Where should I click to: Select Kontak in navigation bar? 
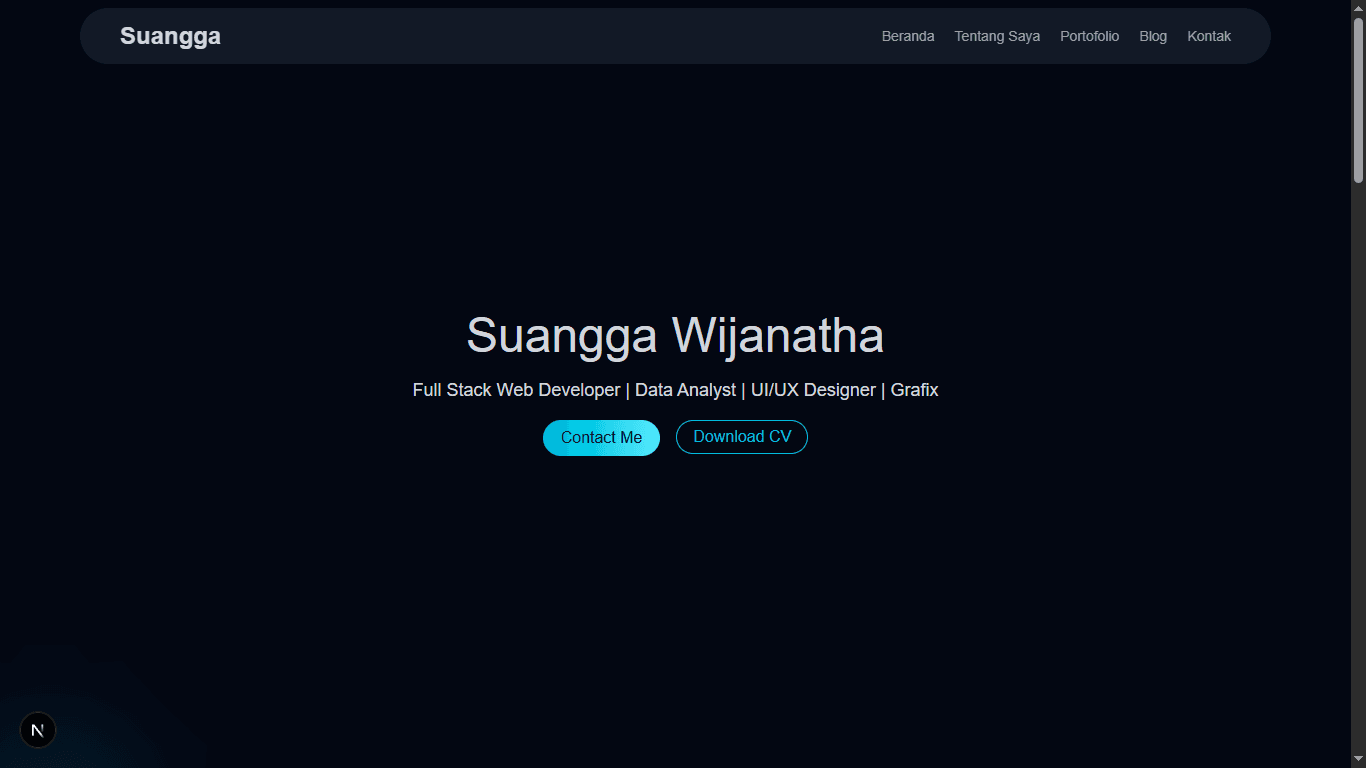[1209, 36]
